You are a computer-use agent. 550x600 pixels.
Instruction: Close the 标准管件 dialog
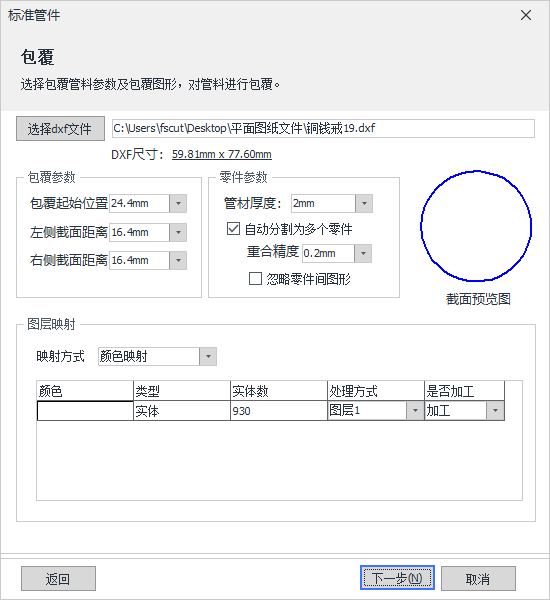coord(526,15)
